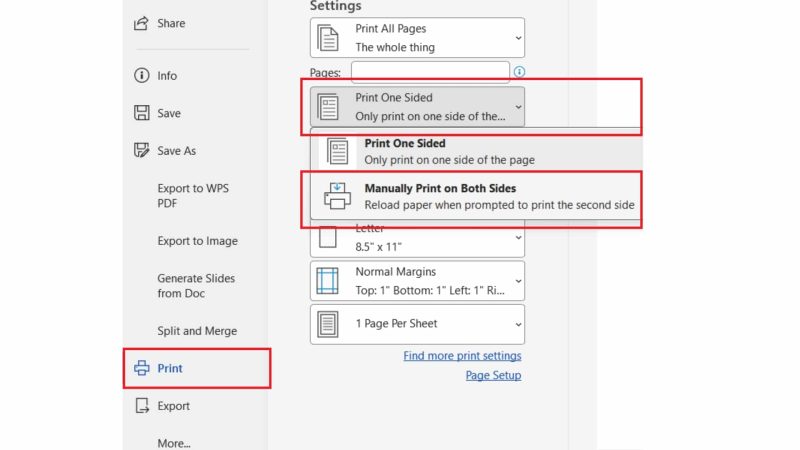Click the Normal Margins icon
This screenshot has height=450, width=800.
coord(327,281)
